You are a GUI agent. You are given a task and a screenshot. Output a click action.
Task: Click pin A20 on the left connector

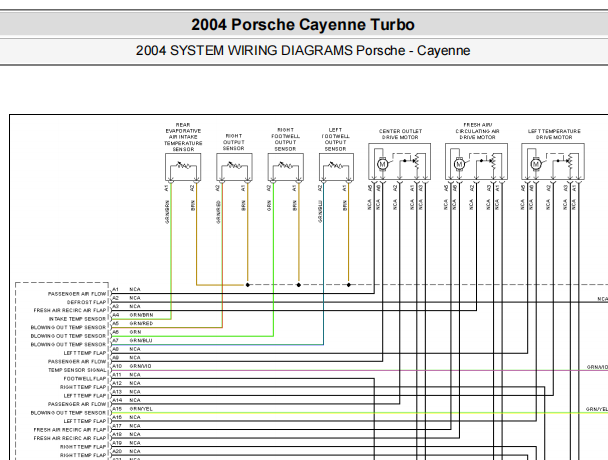click(x=117, y=451)
